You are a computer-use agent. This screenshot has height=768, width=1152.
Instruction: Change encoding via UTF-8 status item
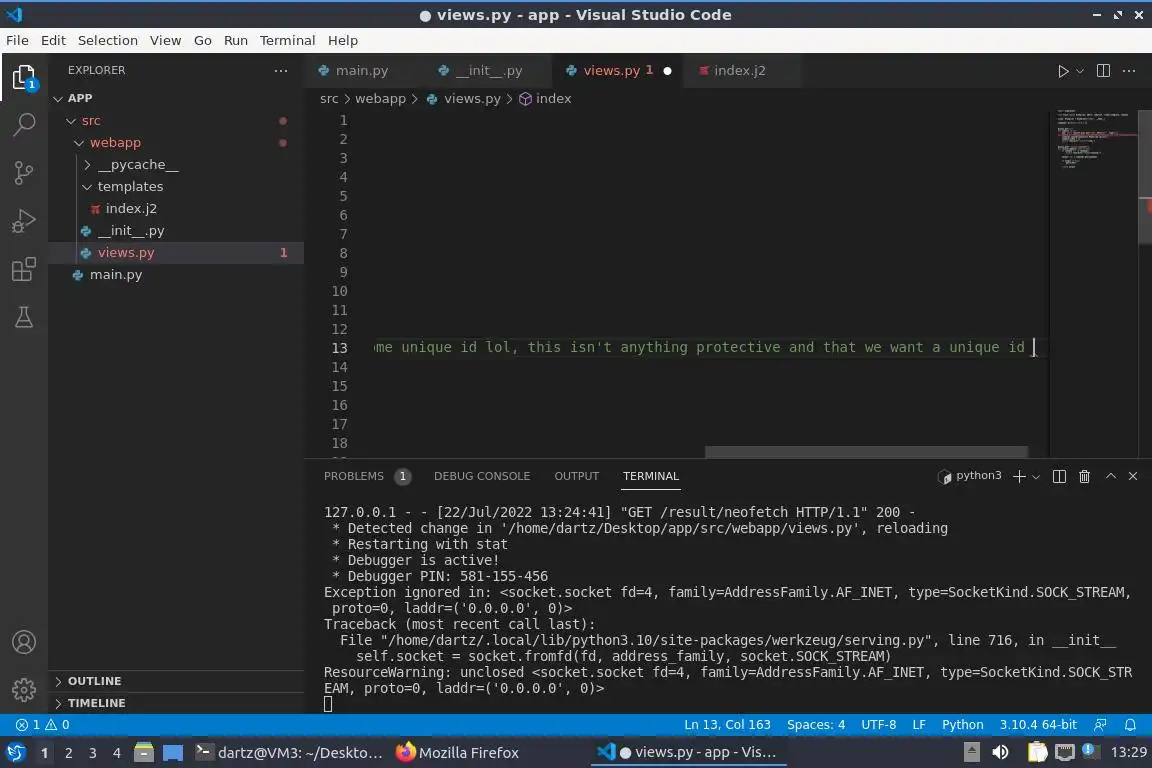879,725
